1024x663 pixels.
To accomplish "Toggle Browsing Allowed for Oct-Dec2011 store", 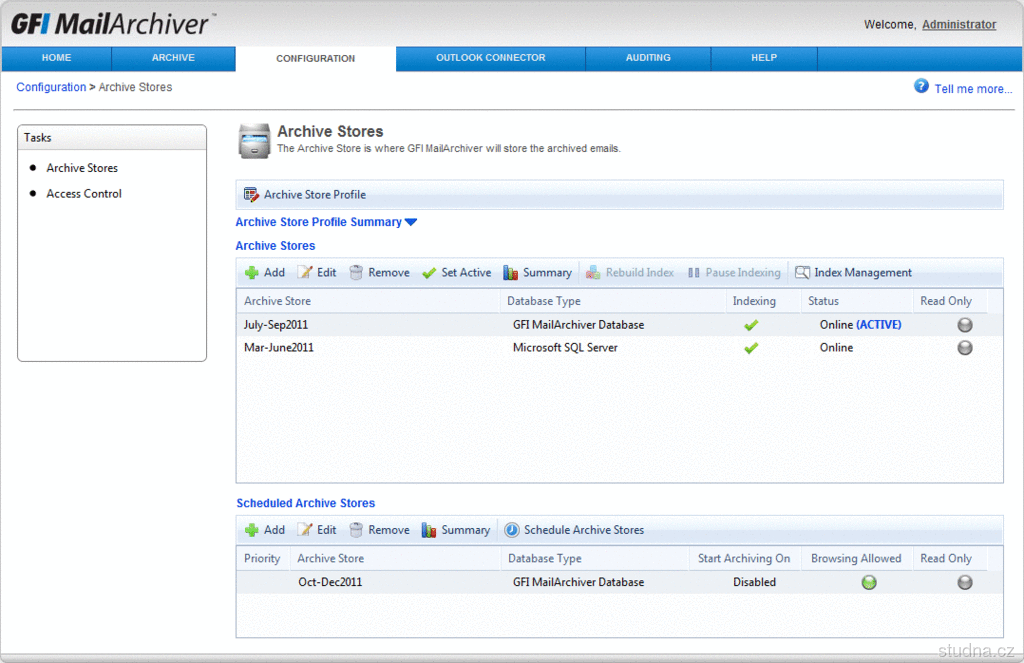I will tap(869, 582).
